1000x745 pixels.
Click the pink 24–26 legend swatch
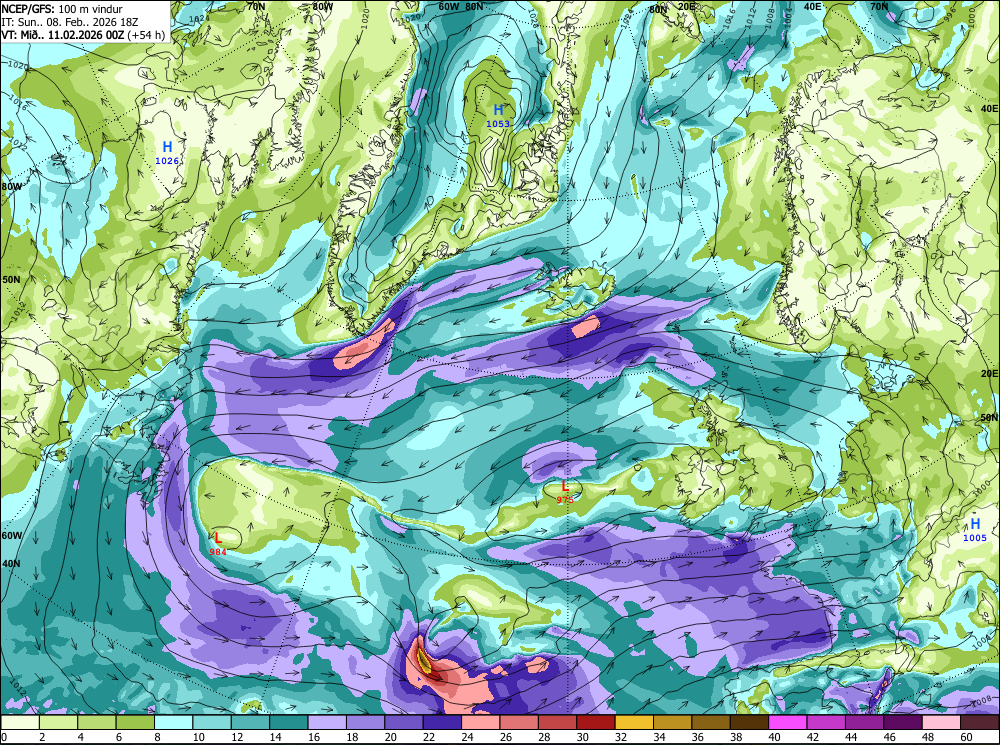[480, 722]
